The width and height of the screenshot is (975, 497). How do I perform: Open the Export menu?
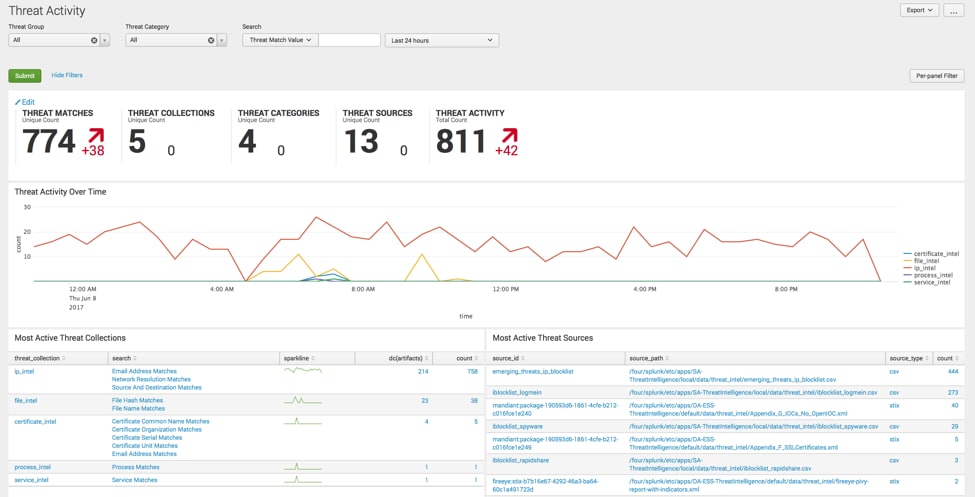pos(919,10)
